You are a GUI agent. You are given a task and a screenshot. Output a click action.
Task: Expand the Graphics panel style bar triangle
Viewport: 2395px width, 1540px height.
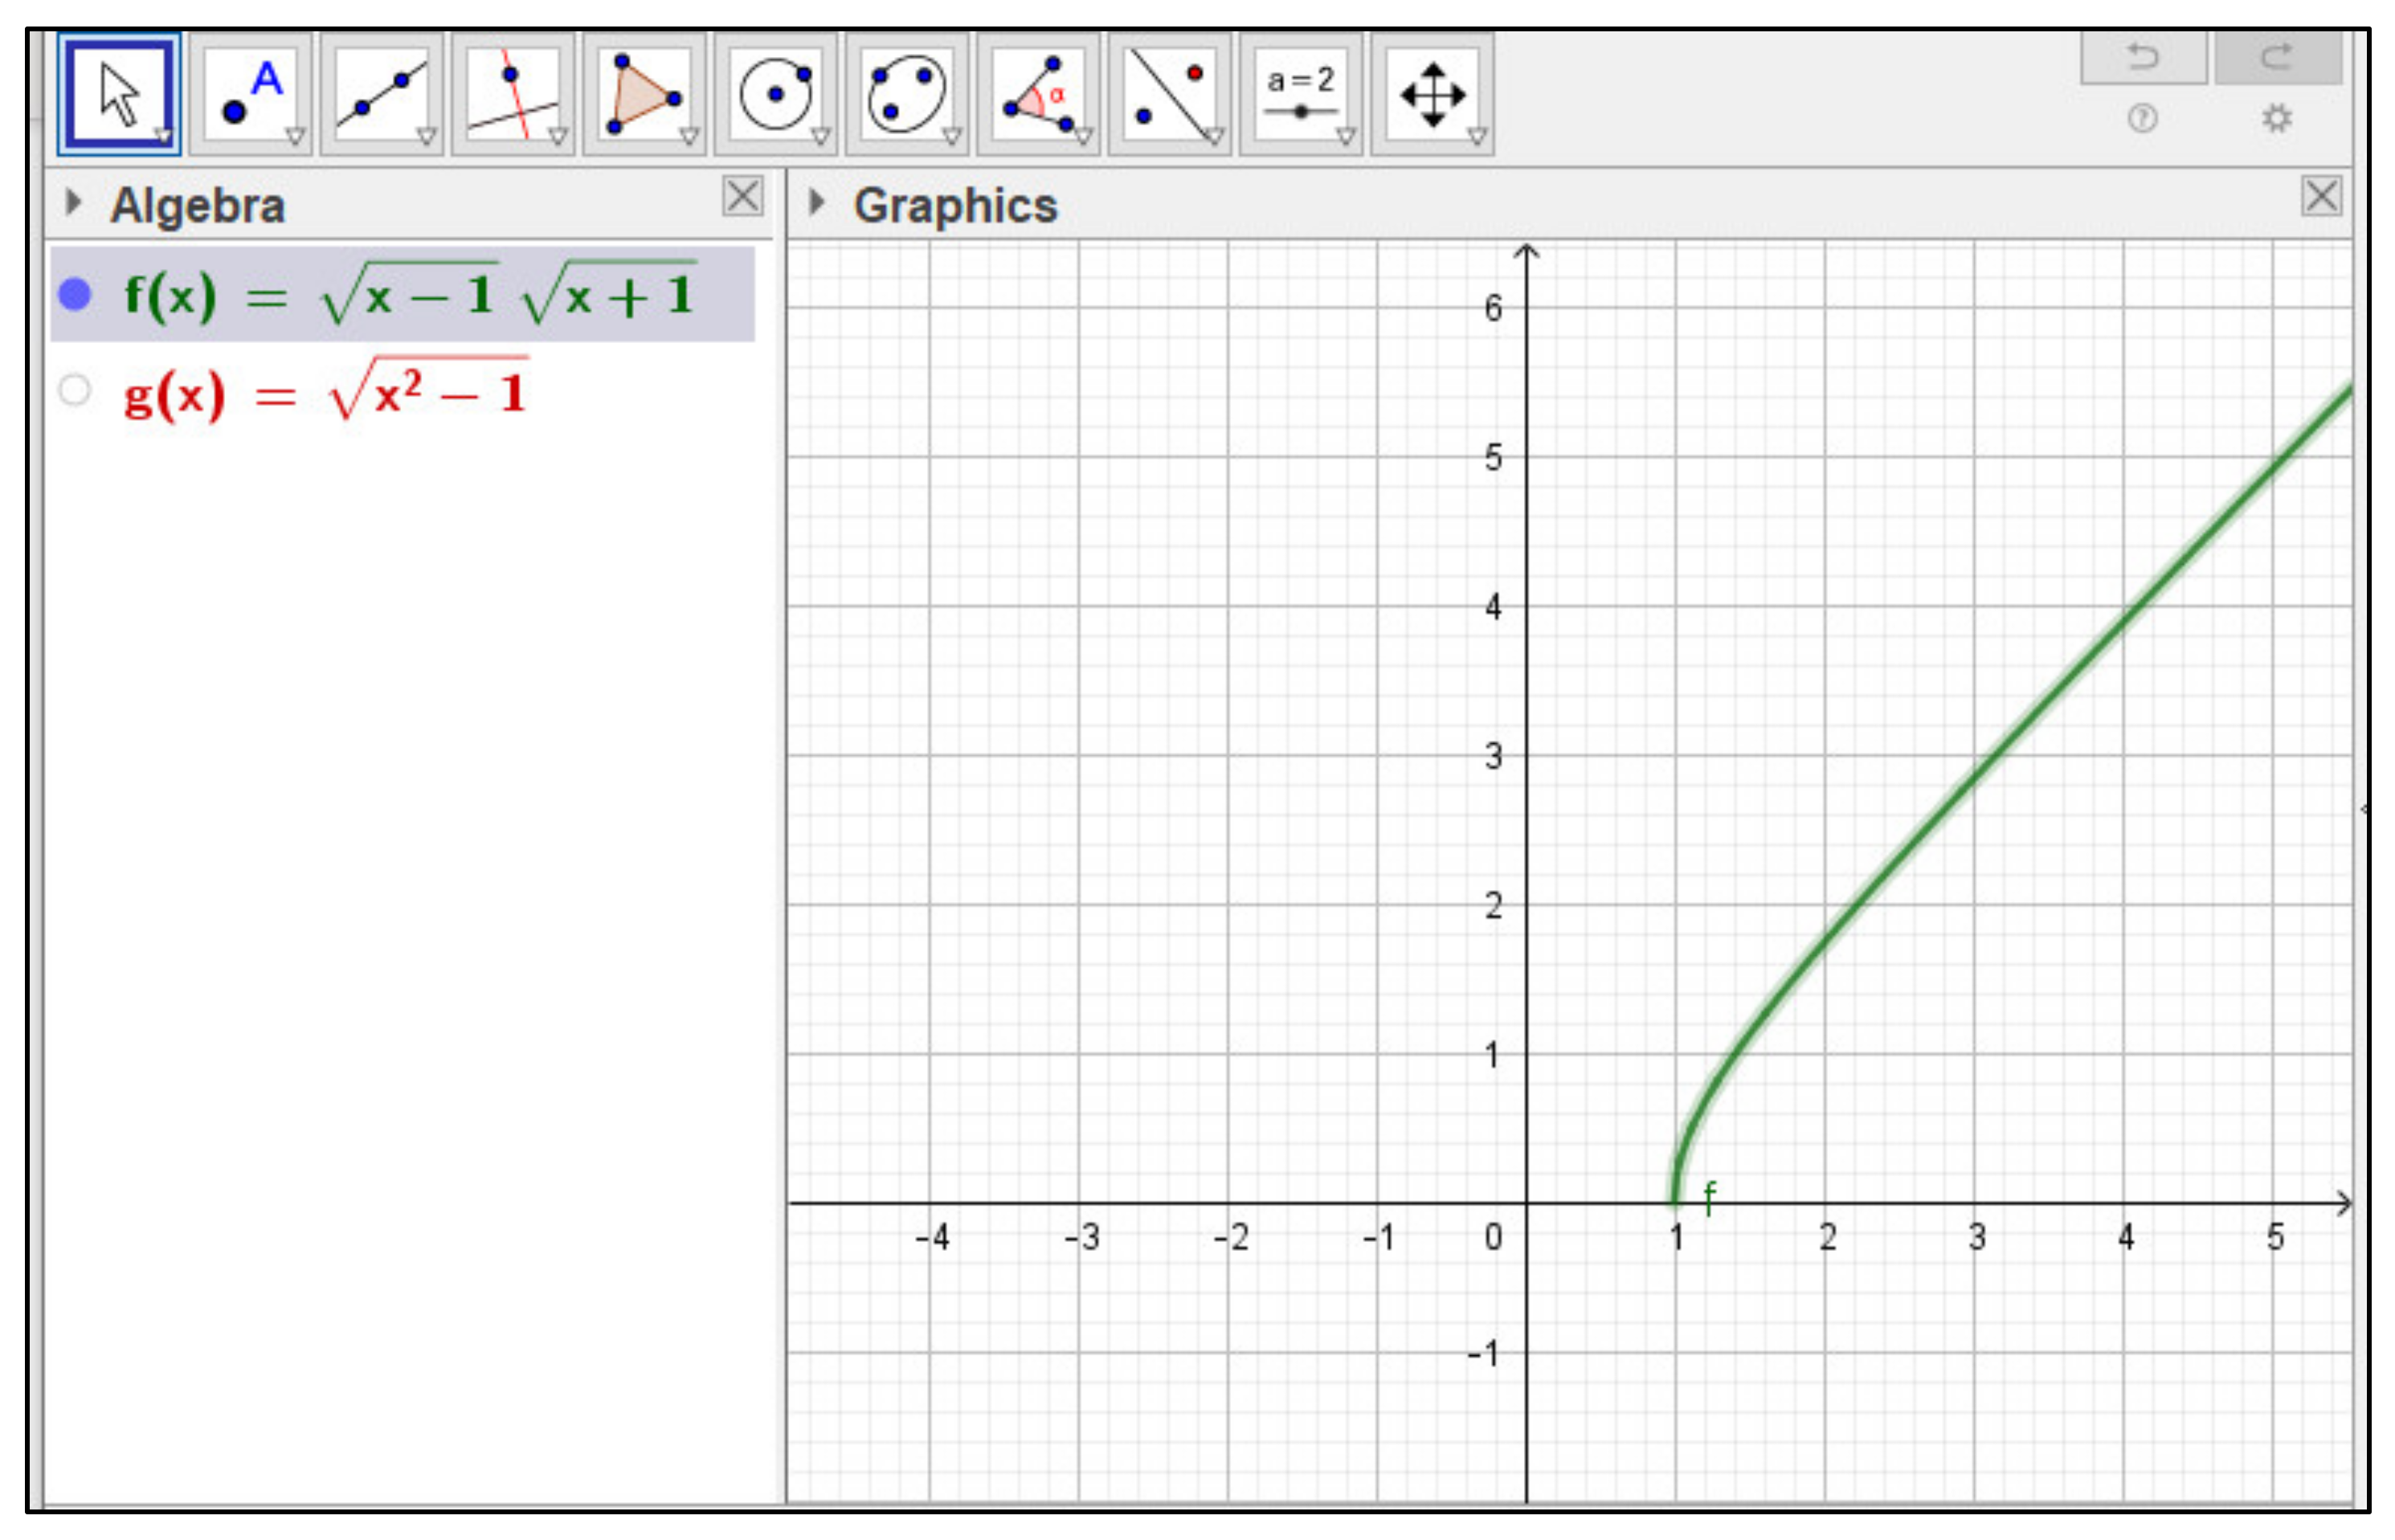(x=817, y=203)
